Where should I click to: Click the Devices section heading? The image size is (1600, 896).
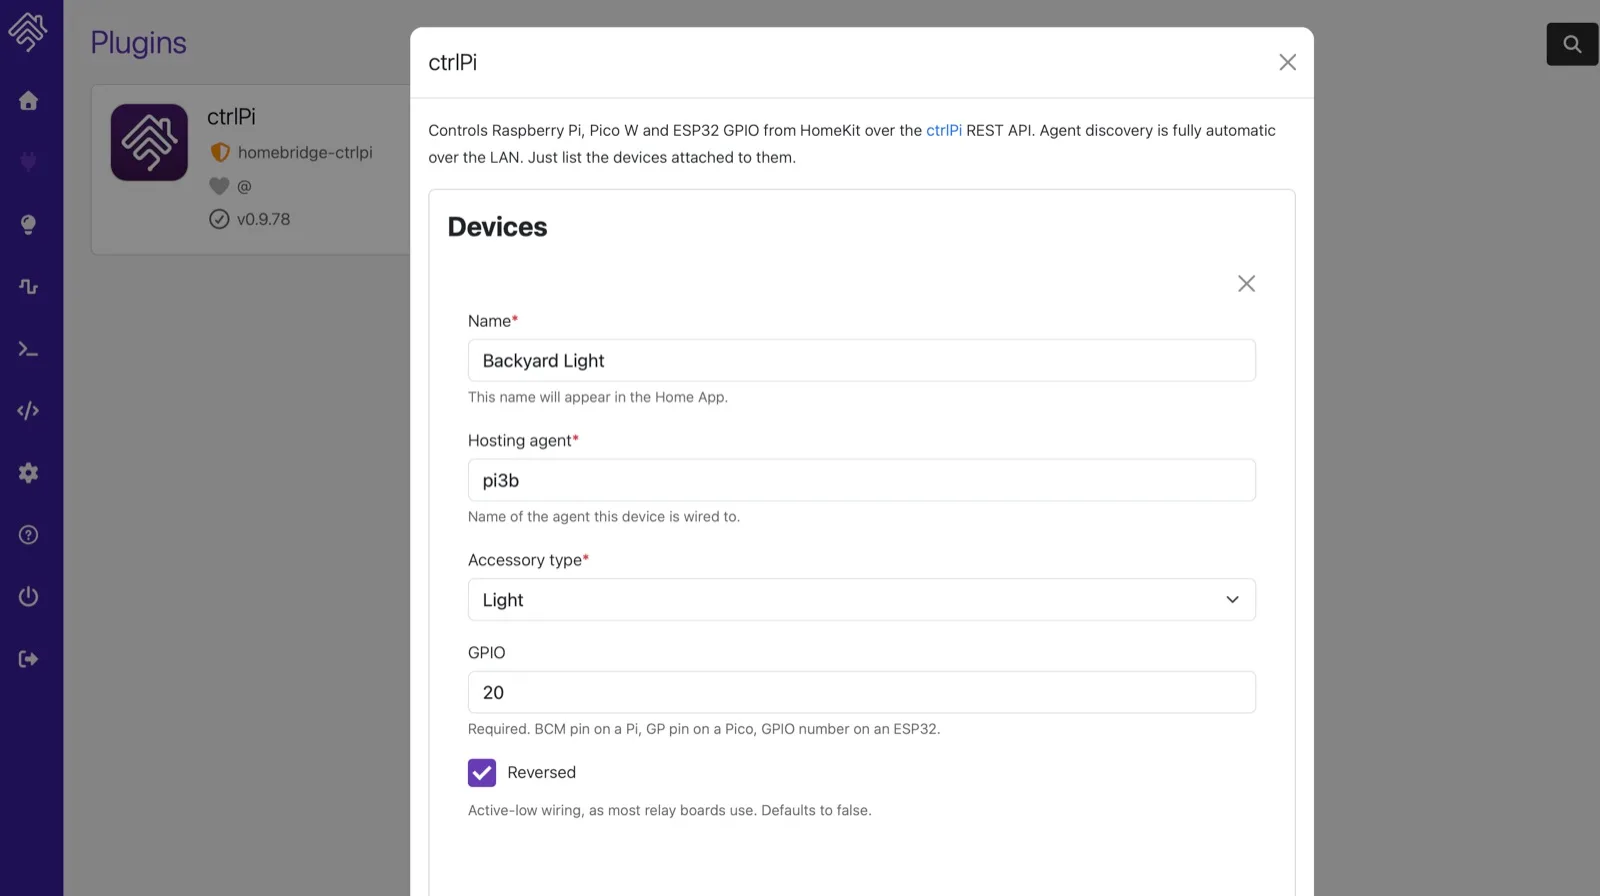(497, 227)
